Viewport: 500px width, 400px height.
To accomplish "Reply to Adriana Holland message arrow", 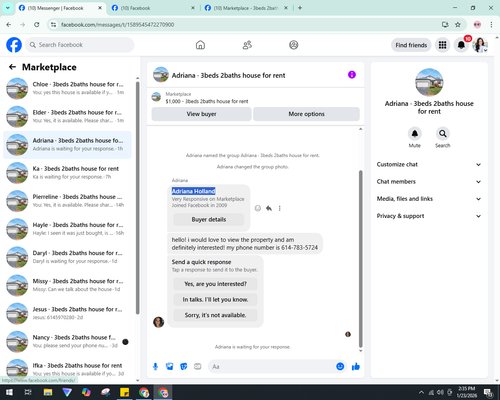I will 269,208.
